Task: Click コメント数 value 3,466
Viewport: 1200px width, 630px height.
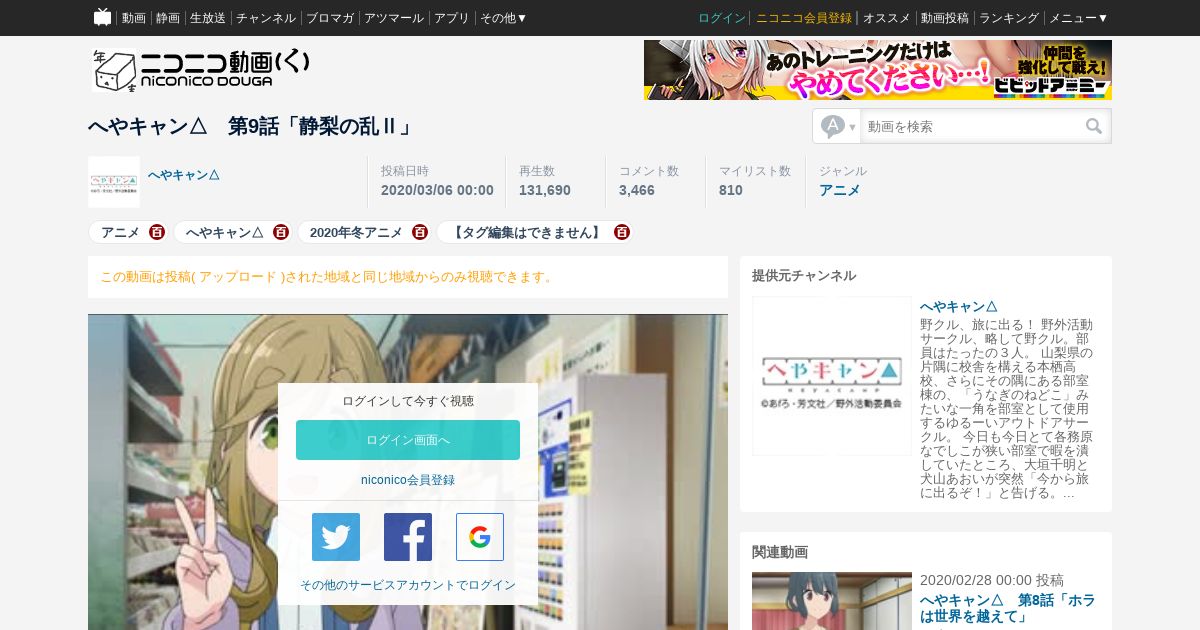Action: [637, 190]
